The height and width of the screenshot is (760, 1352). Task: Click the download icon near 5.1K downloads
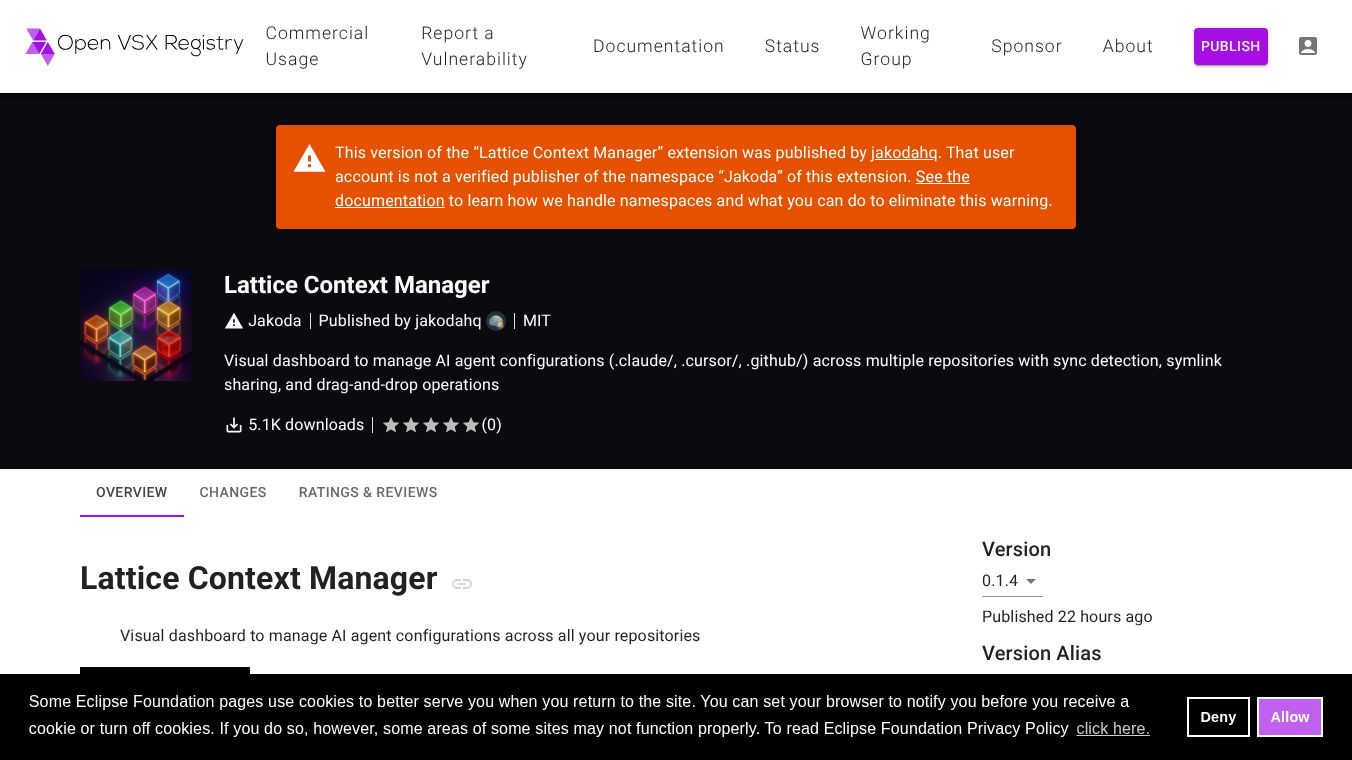coord(234,425)
